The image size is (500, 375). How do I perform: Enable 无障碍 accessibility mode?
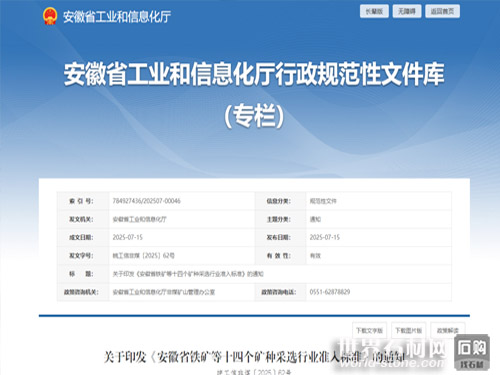tap(407, 11)
